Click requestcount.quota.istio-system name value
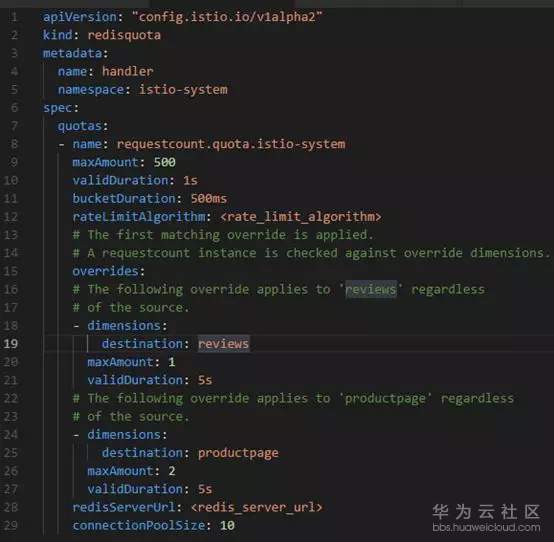Viewport: 554px width, 542px height. click(x=231, y=144)
